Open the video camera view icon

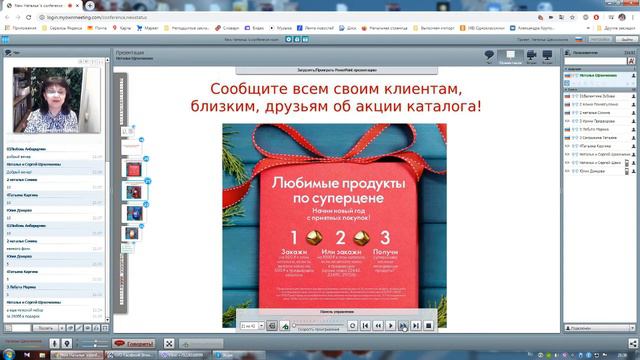(x=531, y=56)
